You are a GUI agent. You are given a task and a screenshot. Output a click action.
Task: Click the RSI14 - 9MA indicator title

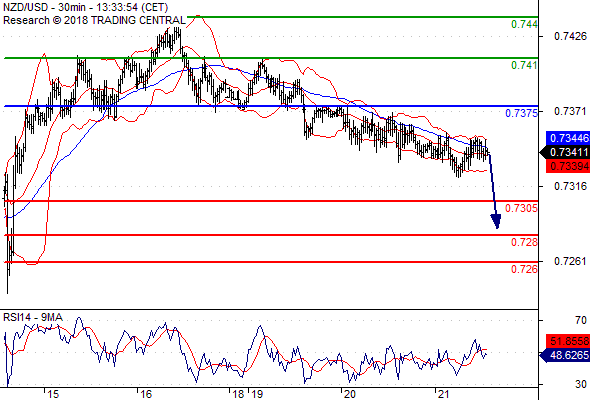pos(33,318)
